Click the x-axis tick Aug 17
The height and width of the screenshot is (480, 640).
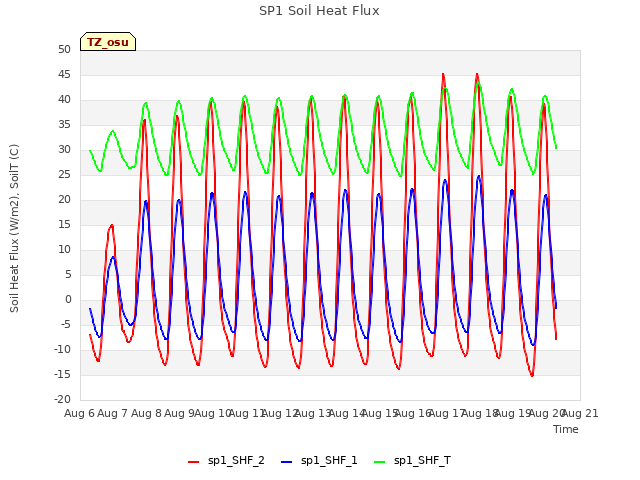point(446,413)
